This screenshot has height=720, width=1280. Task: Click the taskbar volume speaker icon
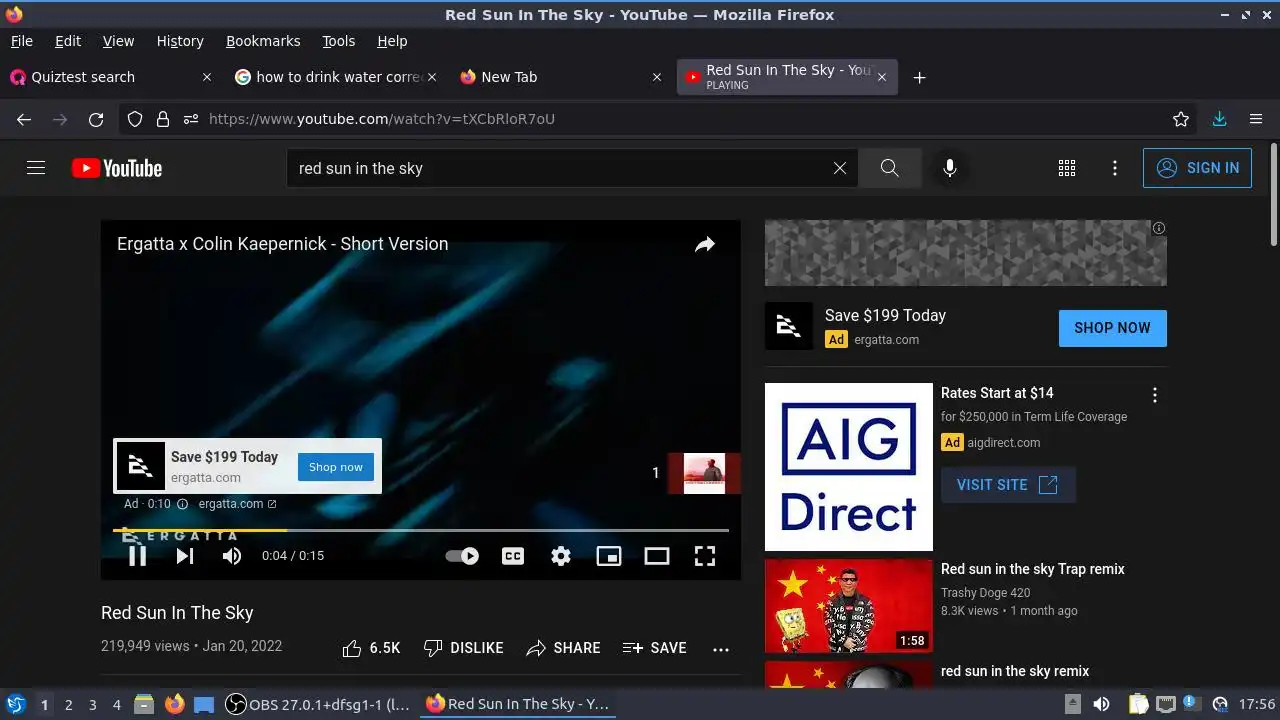(1101, 704)
